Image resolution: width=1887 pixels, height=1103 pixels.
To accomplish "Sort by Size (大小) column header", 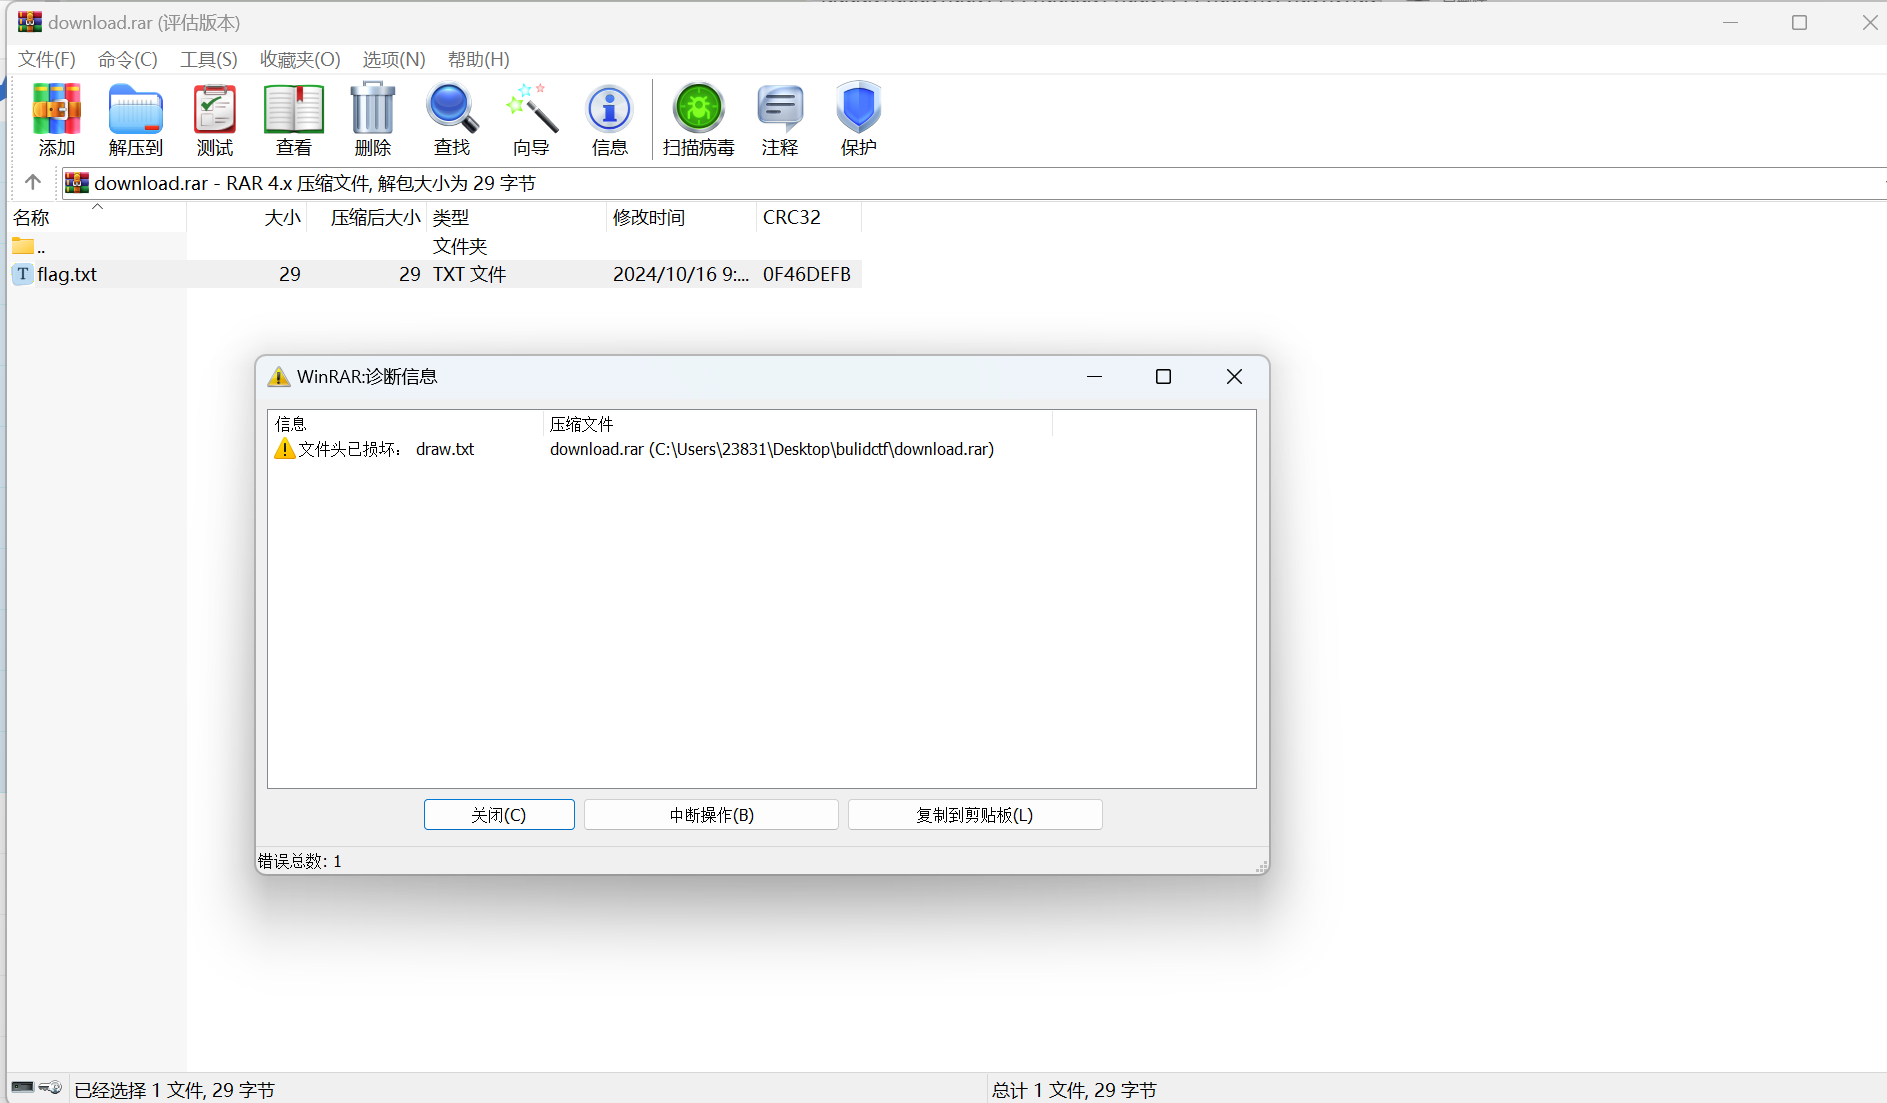I will pos(246,217).
